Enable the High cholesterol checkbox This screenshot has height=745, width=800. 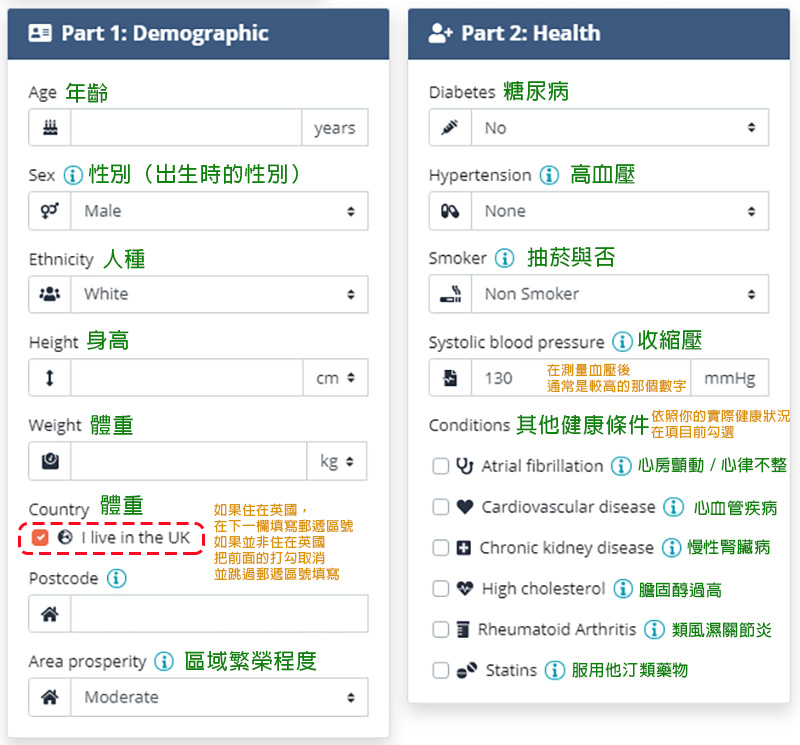pyautogui.click(x=440, y=588)
